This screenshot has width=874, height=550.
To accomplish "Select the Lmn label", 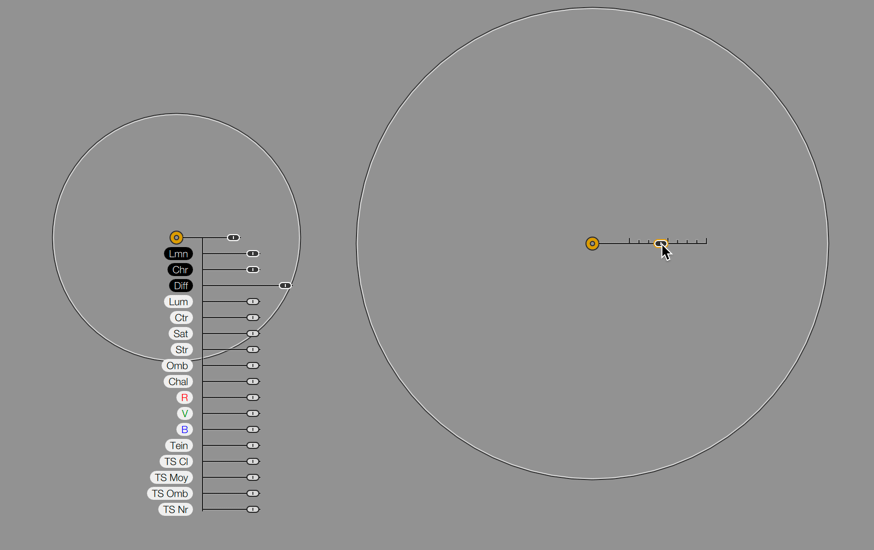I will click(x=178, y=254).
